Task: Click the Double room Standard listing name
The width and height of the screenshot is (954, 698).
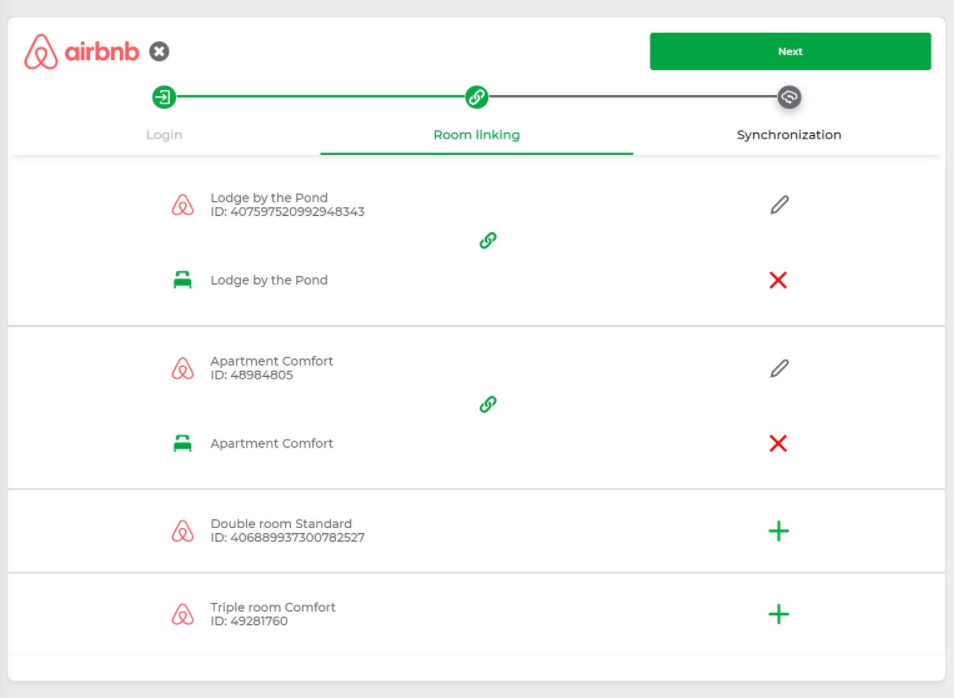Action: (x=281, y=523)
